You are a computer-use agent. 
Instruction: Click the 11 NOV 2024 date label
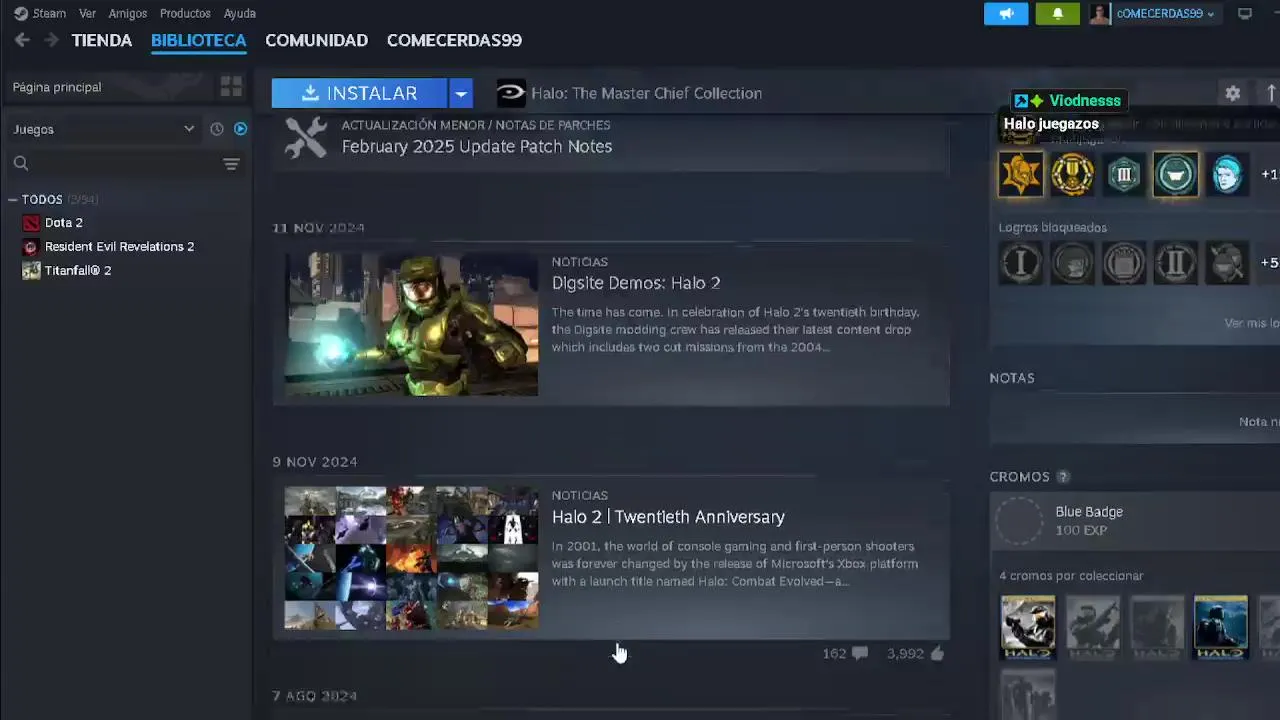point(318,228)
